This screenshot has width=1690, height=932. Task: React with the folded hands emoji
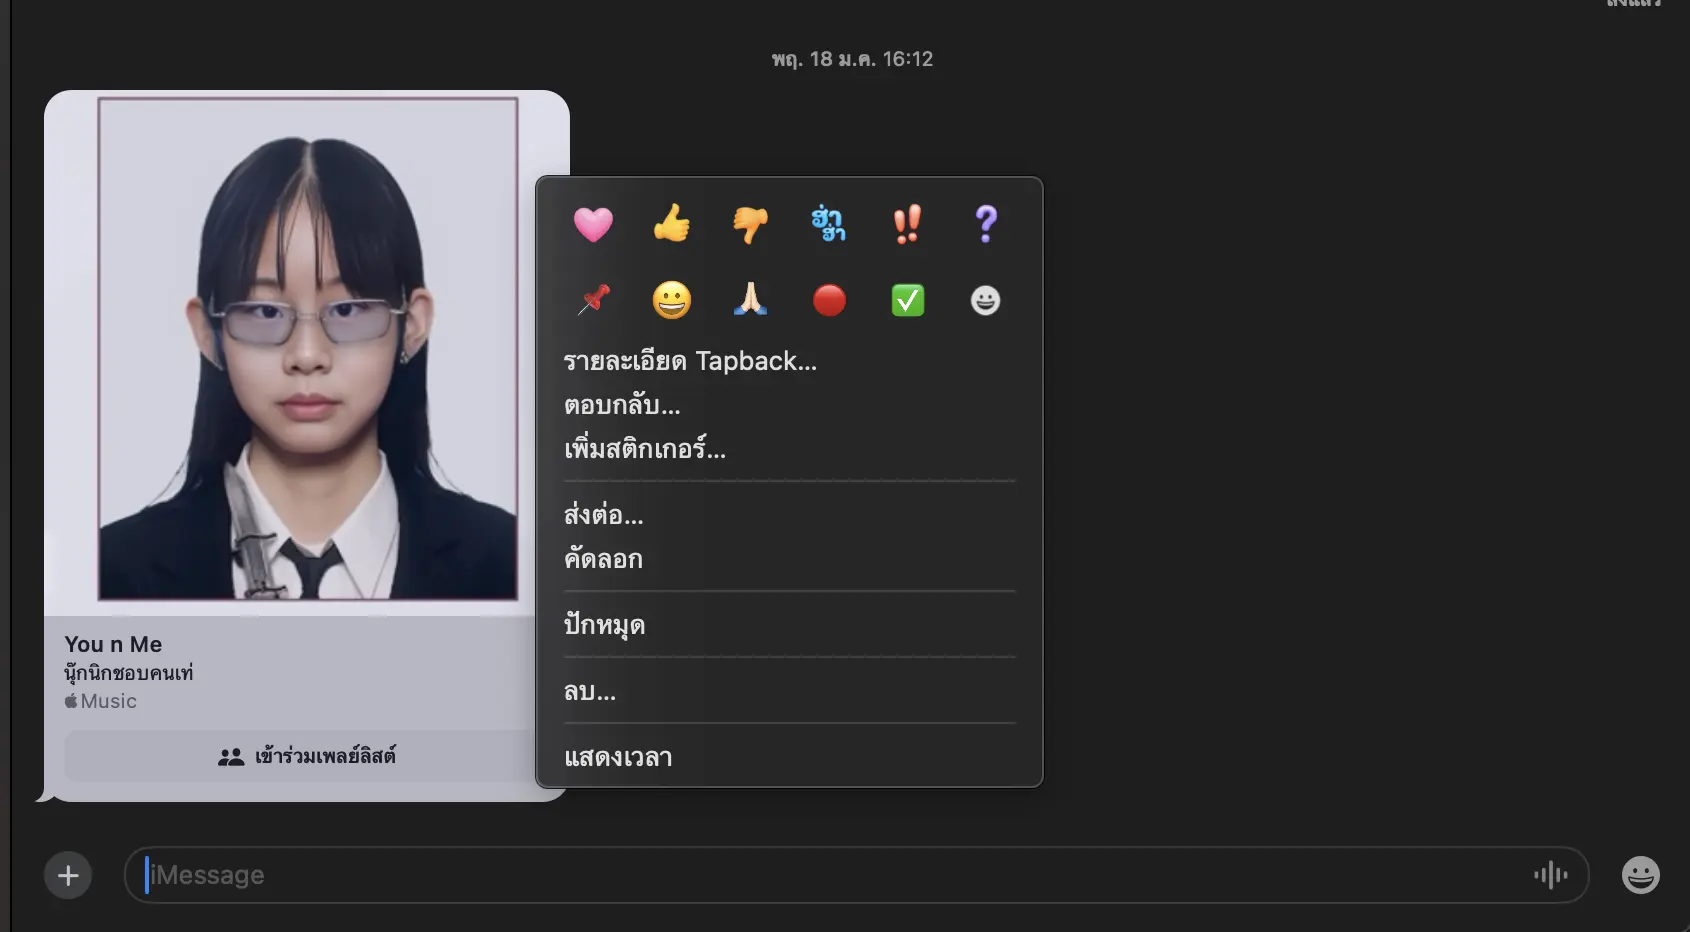coord(750,300)
